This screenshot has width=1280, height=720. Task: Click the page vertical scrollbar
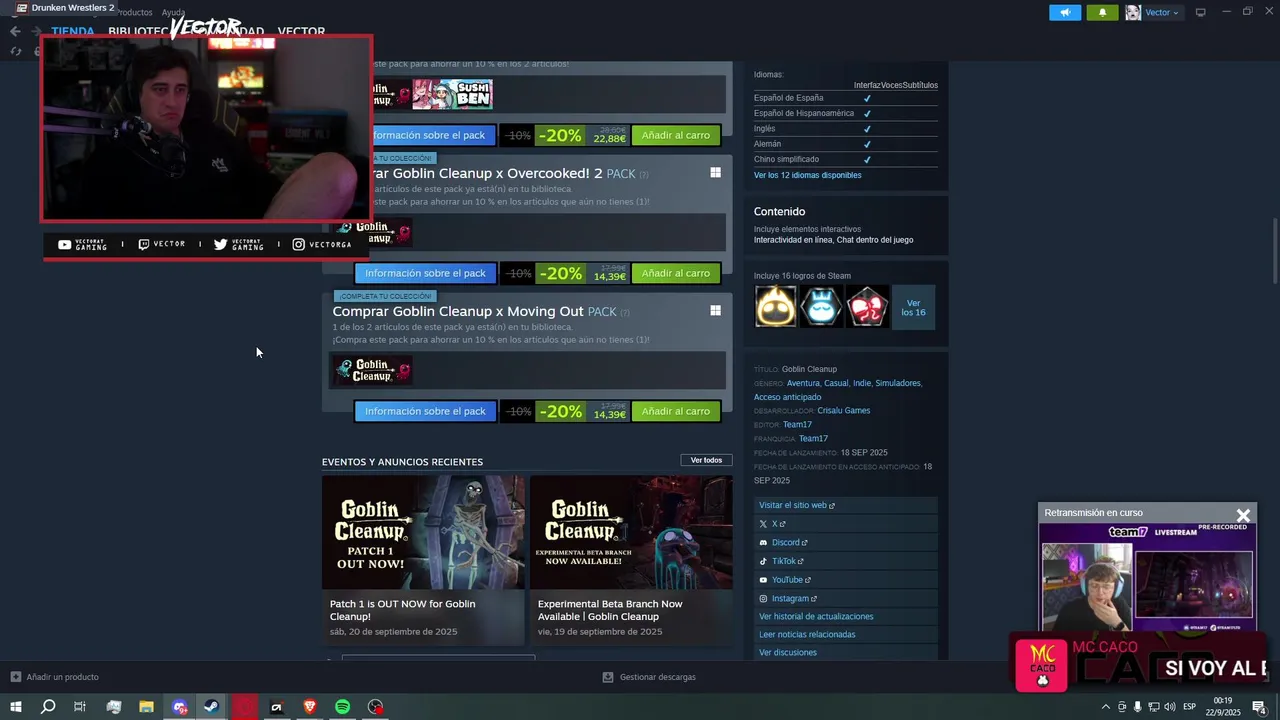coord(1275,250)
